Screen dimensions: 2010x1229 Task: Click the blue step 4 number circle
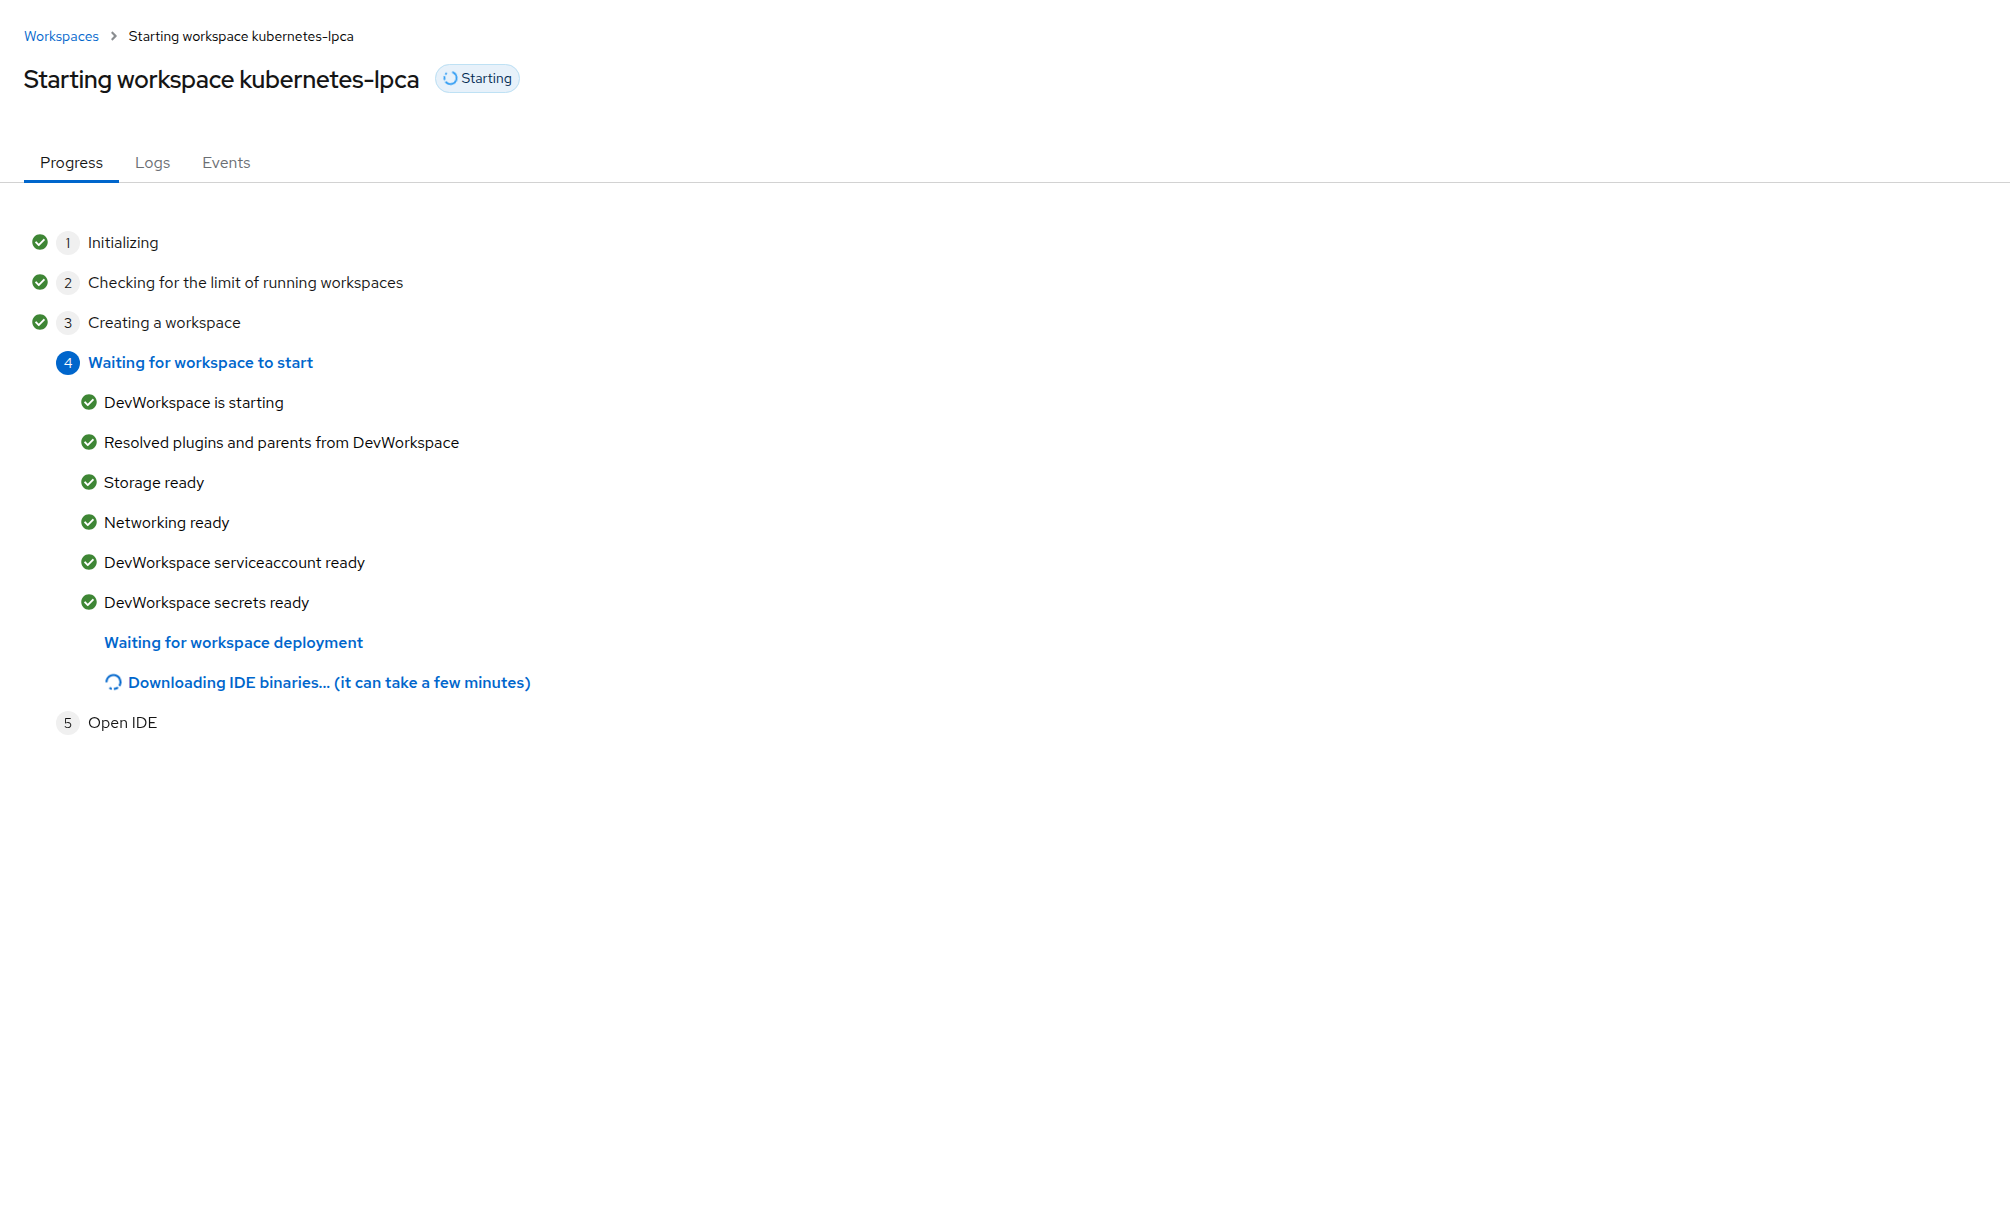[x=68, y=363]
